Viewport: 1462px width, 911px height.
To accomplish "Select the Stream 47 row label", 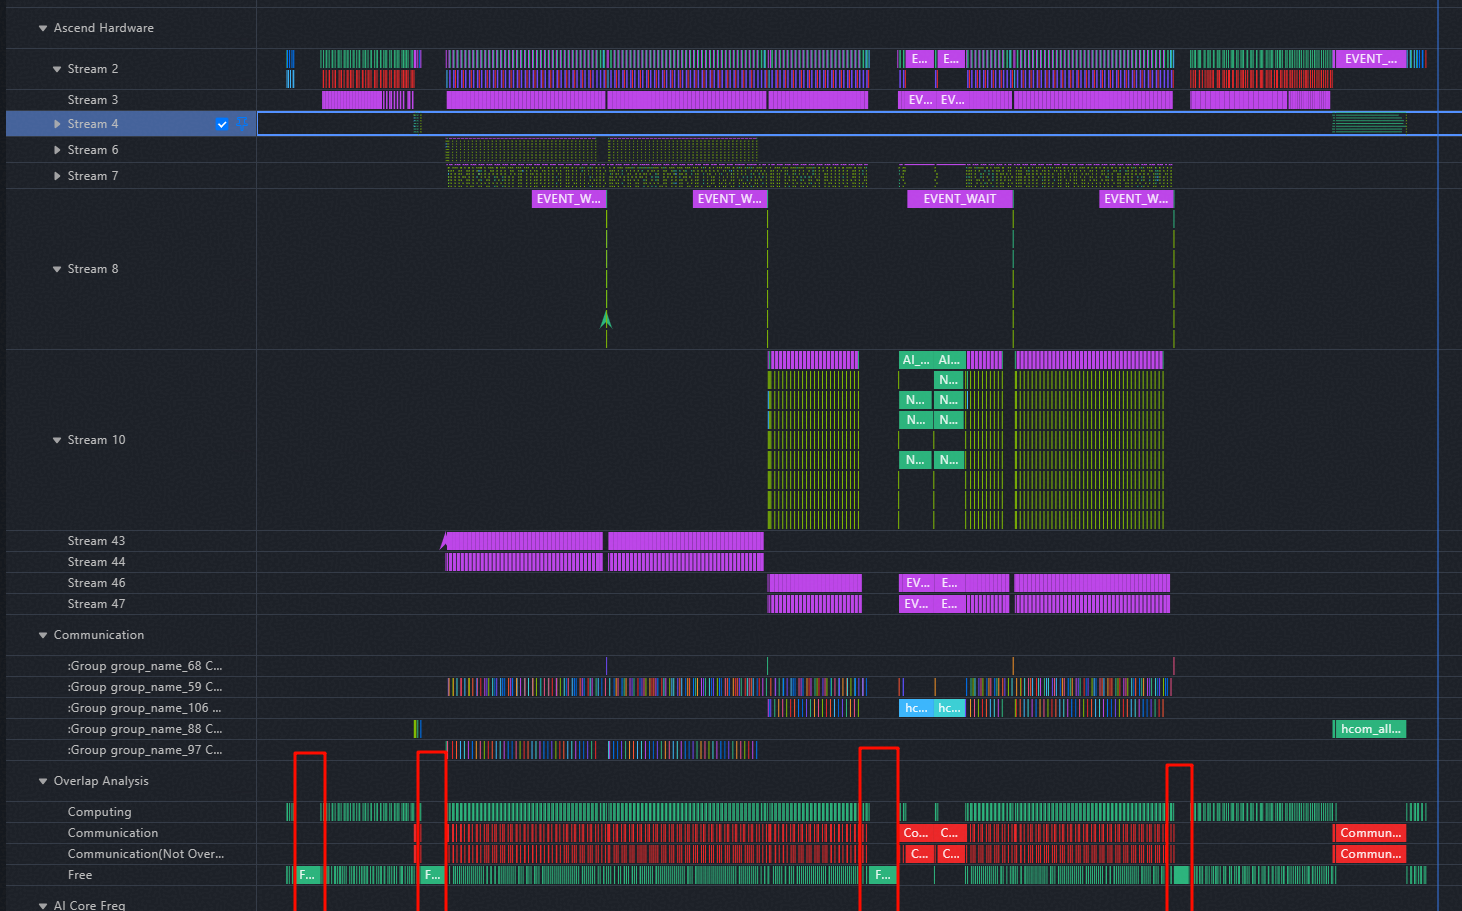I will (96, 604).
